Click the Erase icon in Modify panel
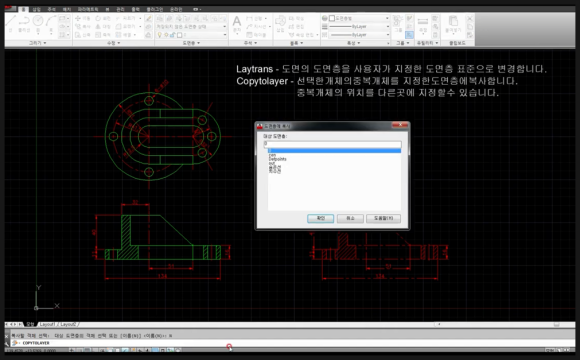Viewport: 580px width, 360px height. [148, 18]
